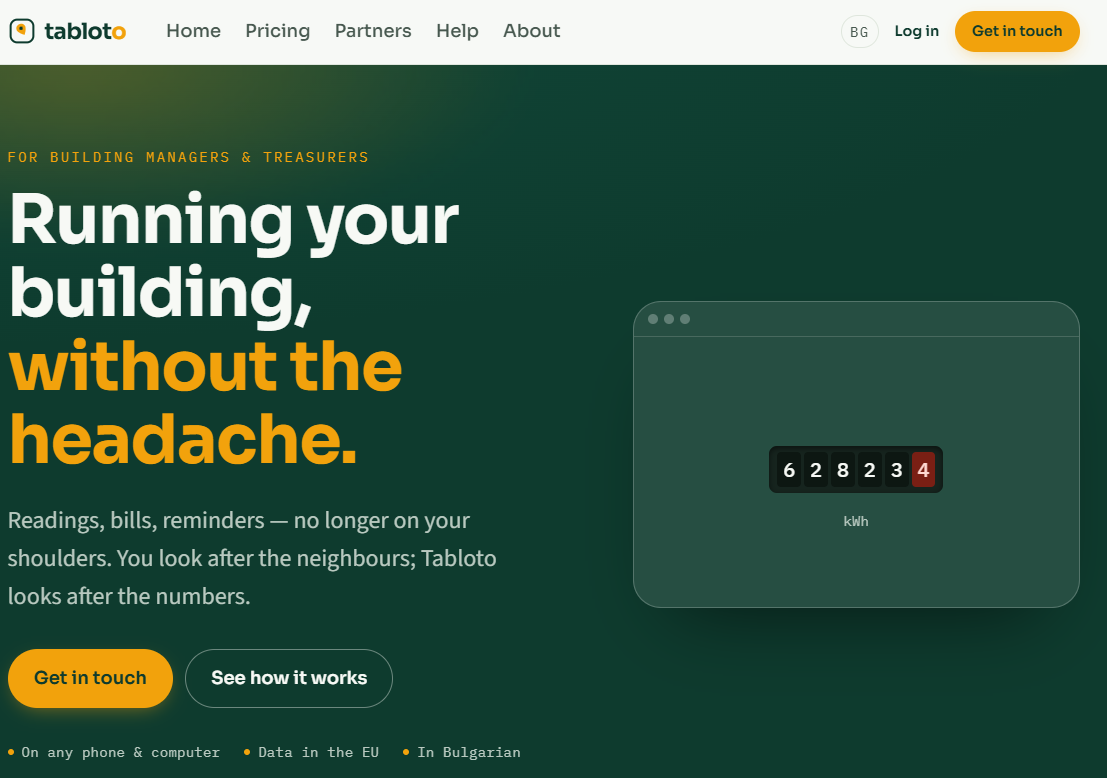Open the Home nav link
The width and height of the screenshot is (1107, 778).
click(193, 31)
